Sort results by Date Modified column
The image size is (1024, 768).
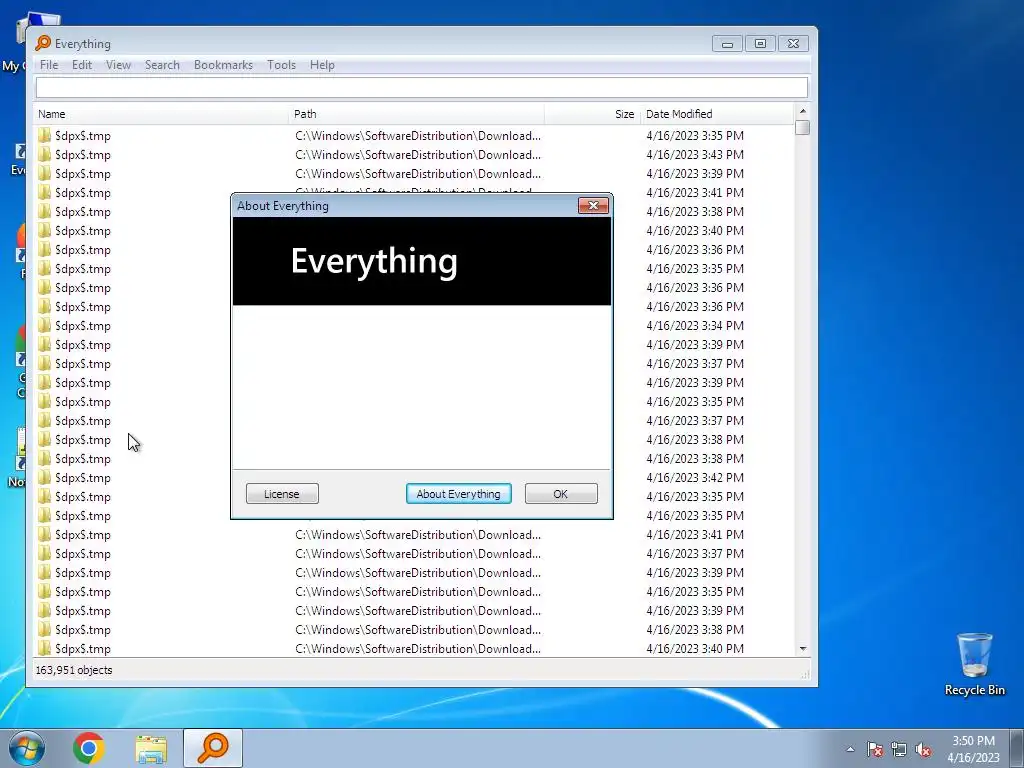(x=717, y=114)
